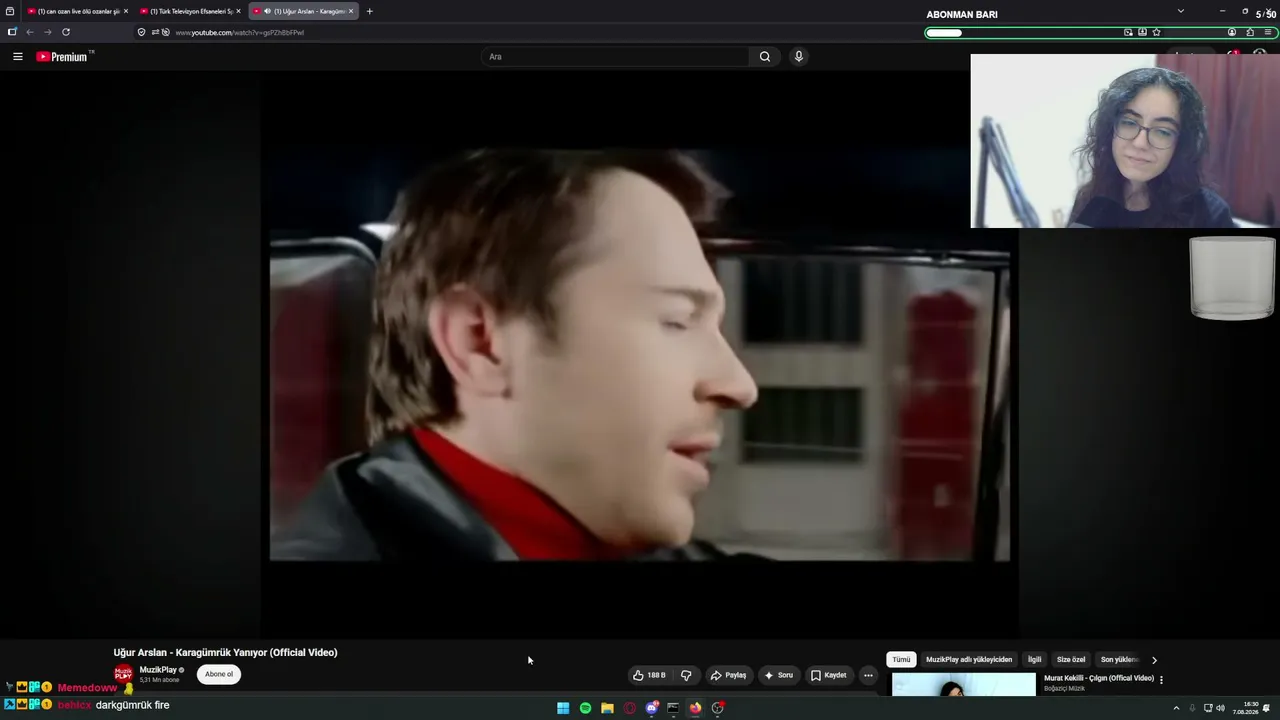Viewport: 1280px width, 720px height.
Task: Open the Windows Start menu
Action: point(563,708)
